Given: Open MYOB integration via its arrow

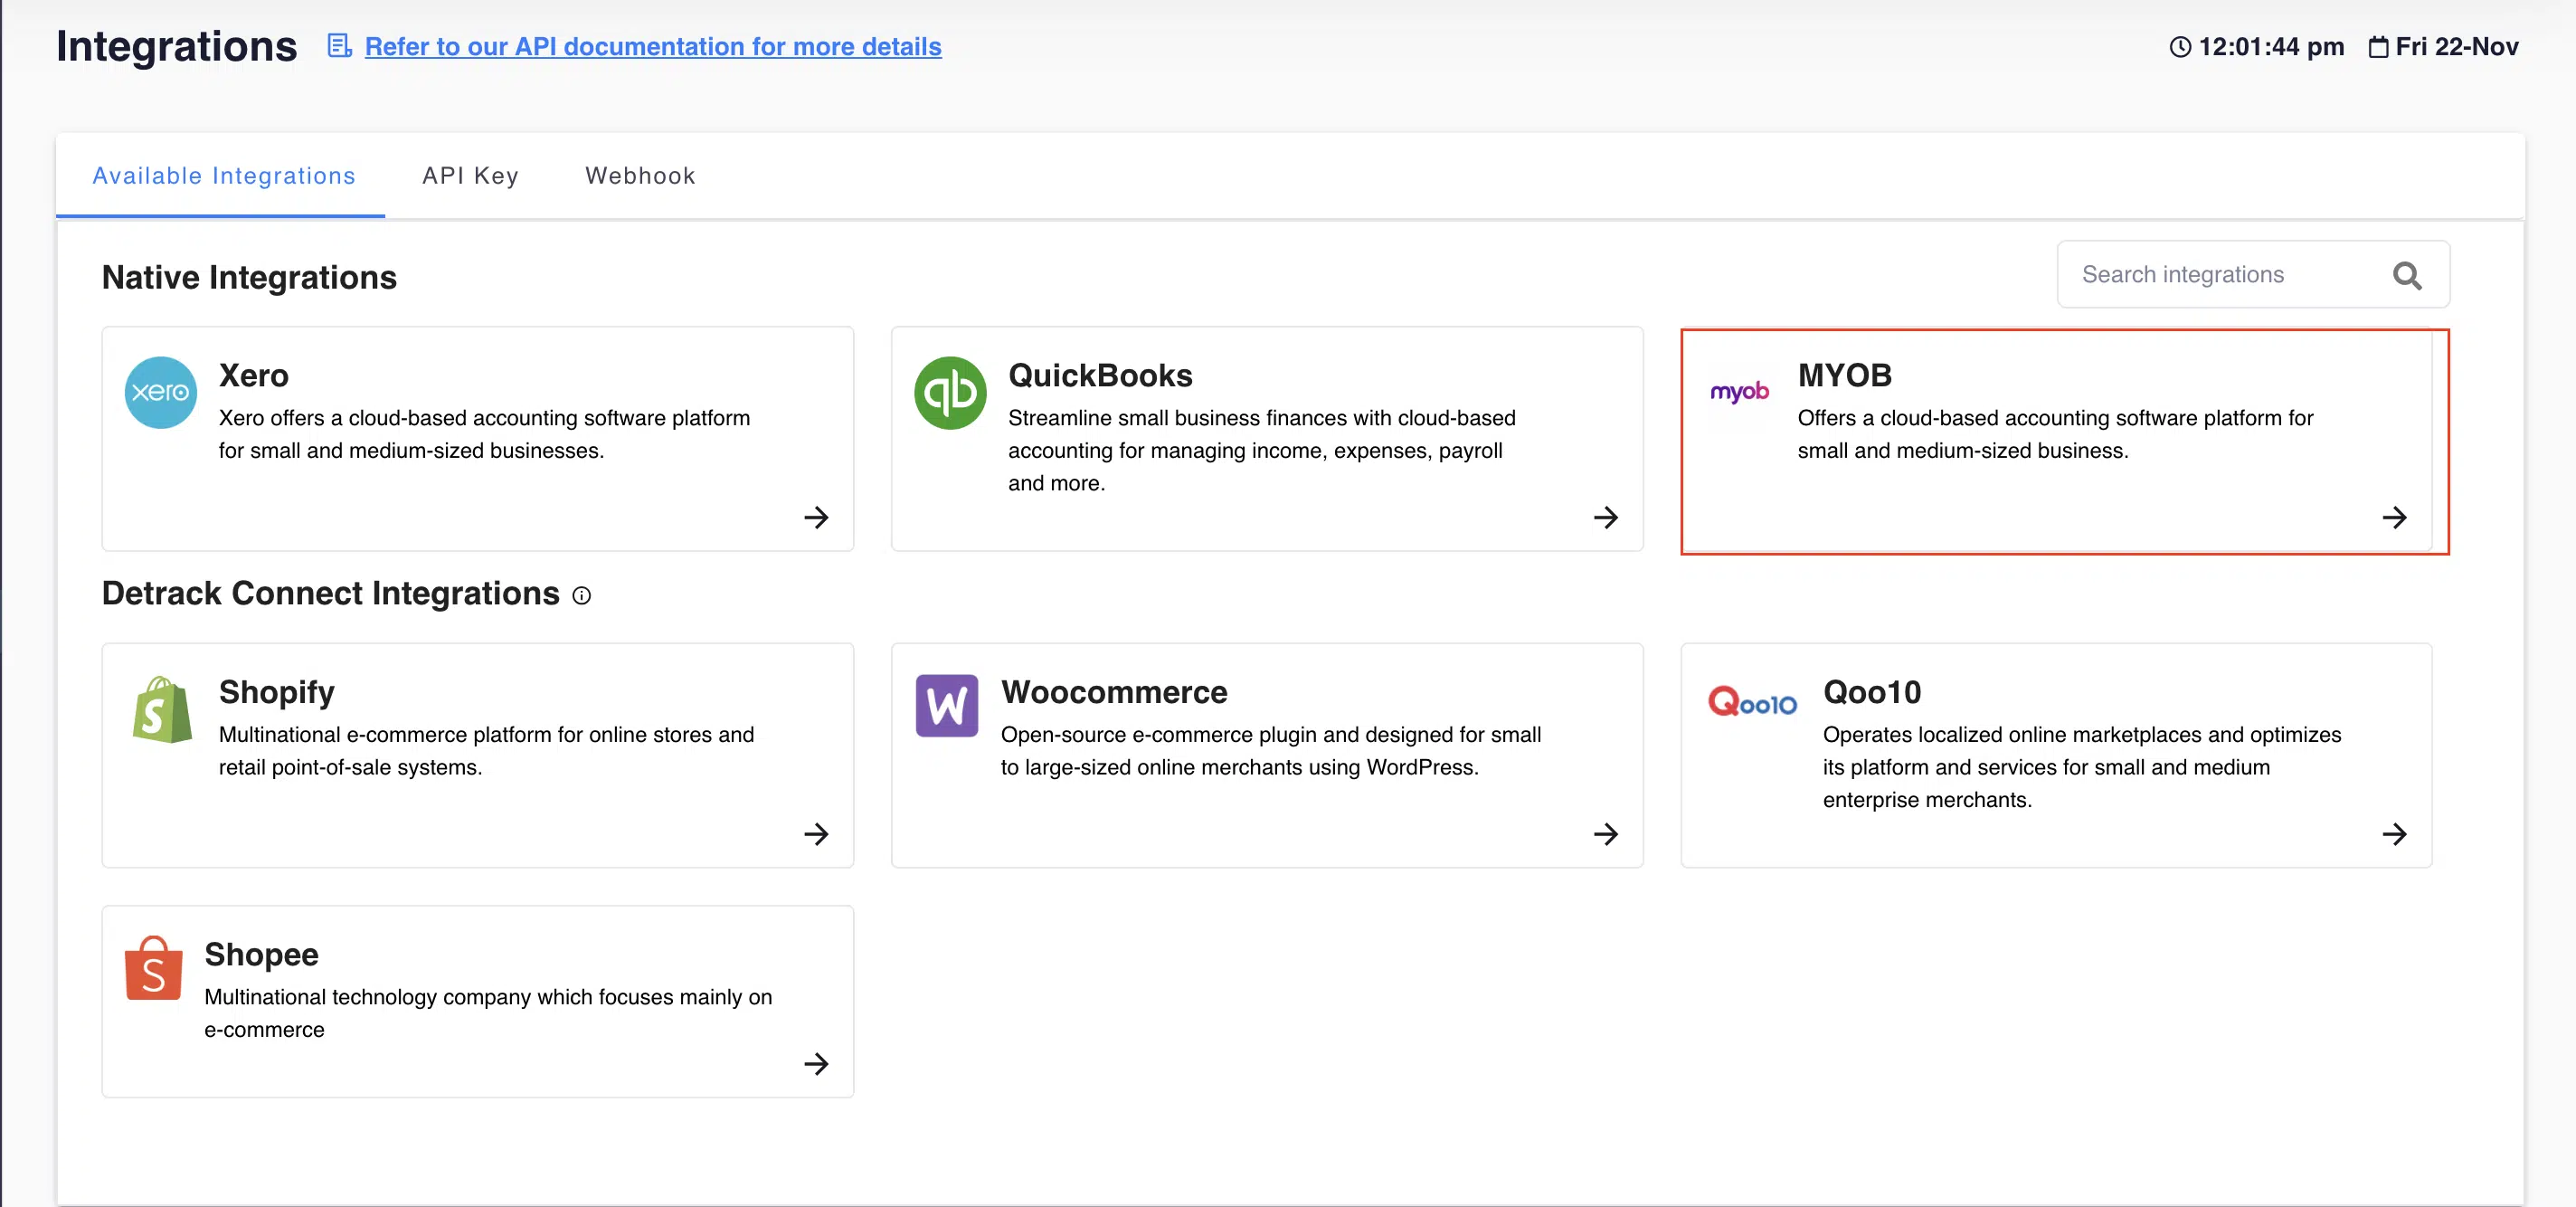Looking at the screenshot, I should [2393, 517].
